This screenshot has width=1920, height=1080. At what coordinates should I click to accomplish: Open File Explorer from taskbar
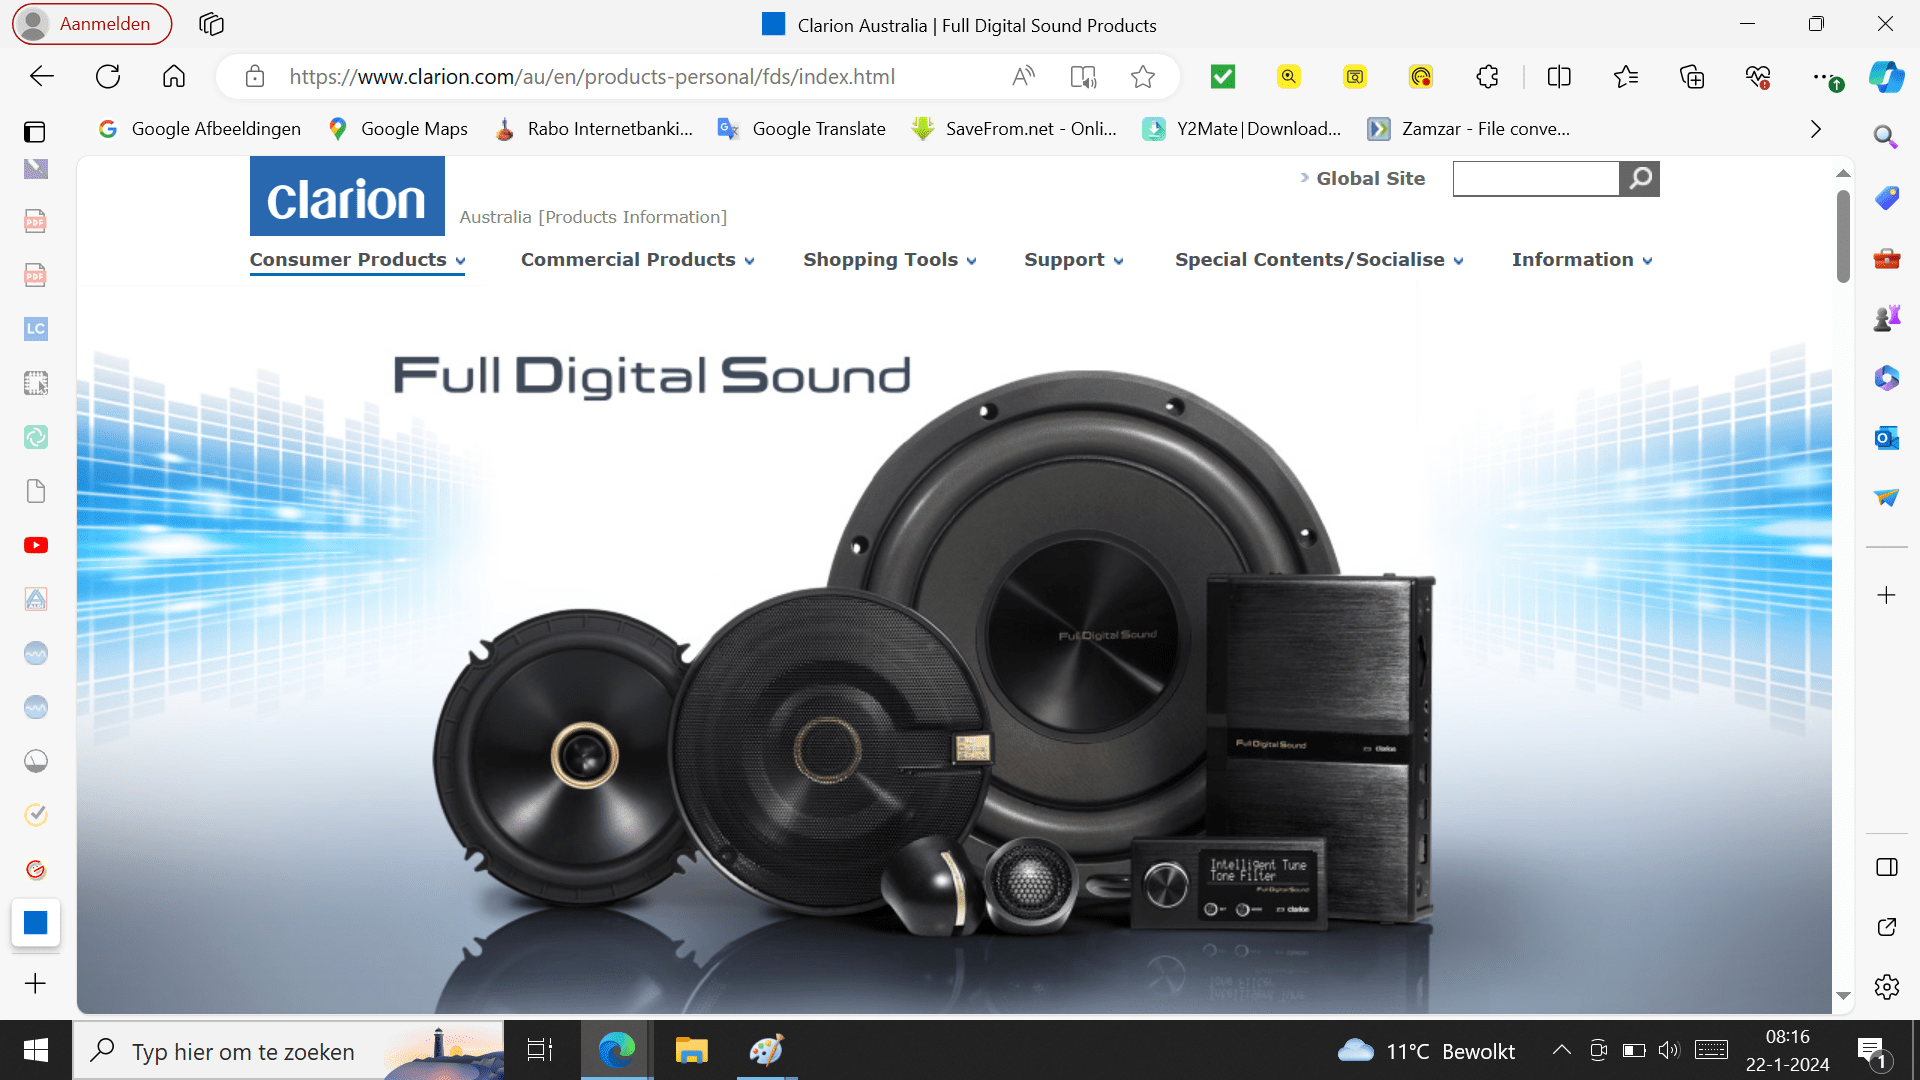click(x=691, y=1050)
